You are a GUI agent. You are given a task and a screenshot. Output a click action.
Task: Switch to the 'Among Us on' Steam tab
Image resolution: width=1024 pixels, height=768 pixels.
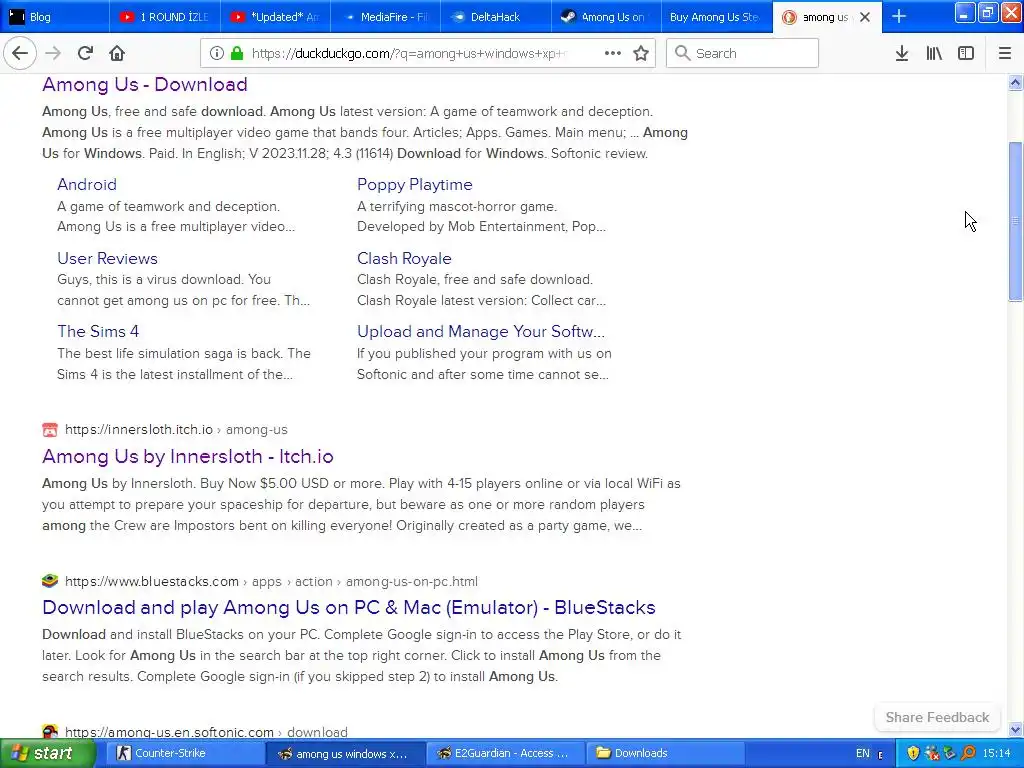click(x=606, y=17)
